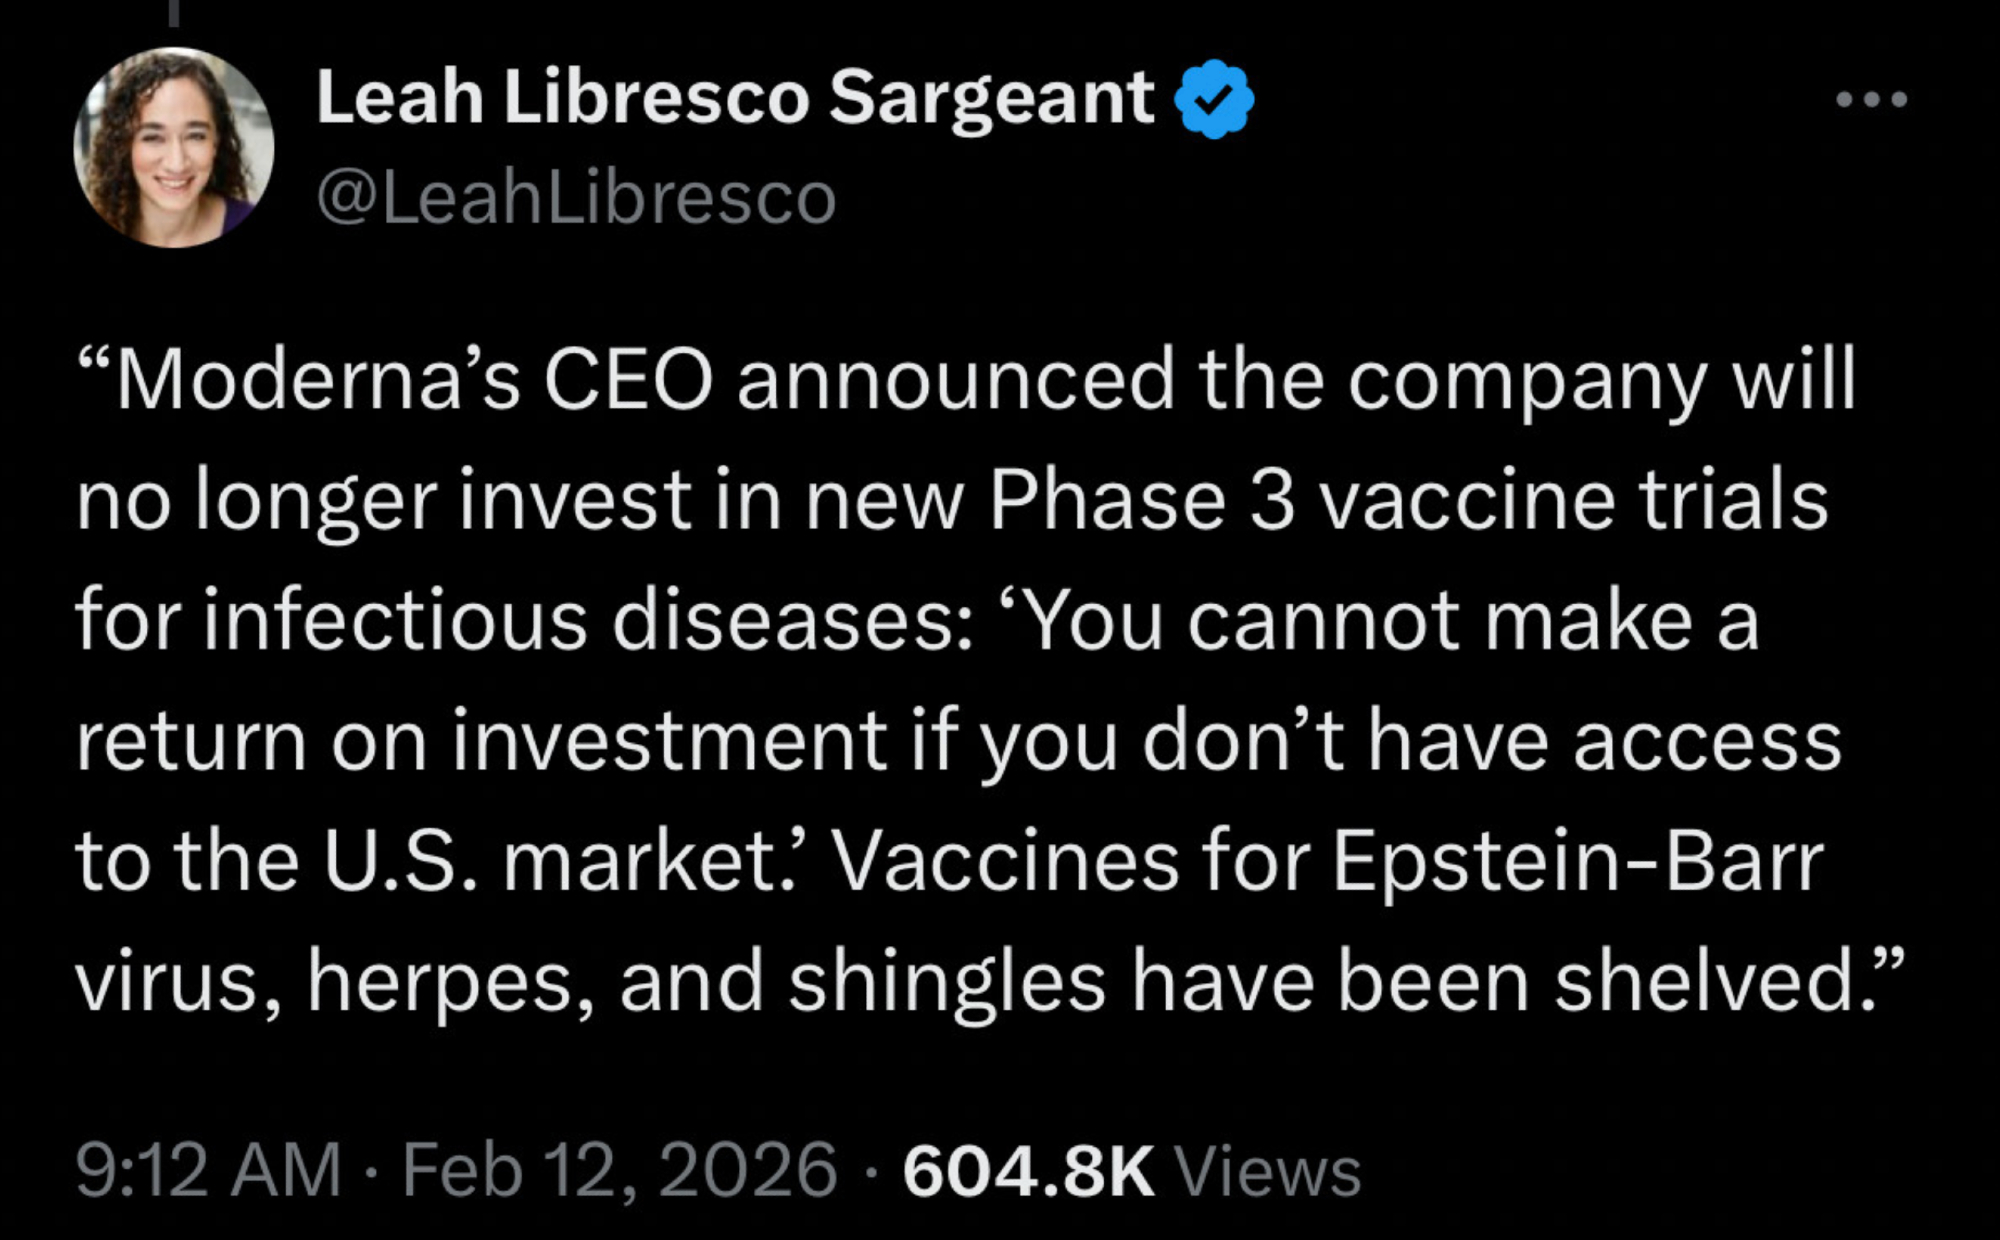Screen dimensions: 2000x1240
Task: Click the 604.8K view count number
Action: (x=1028, y=1169)
